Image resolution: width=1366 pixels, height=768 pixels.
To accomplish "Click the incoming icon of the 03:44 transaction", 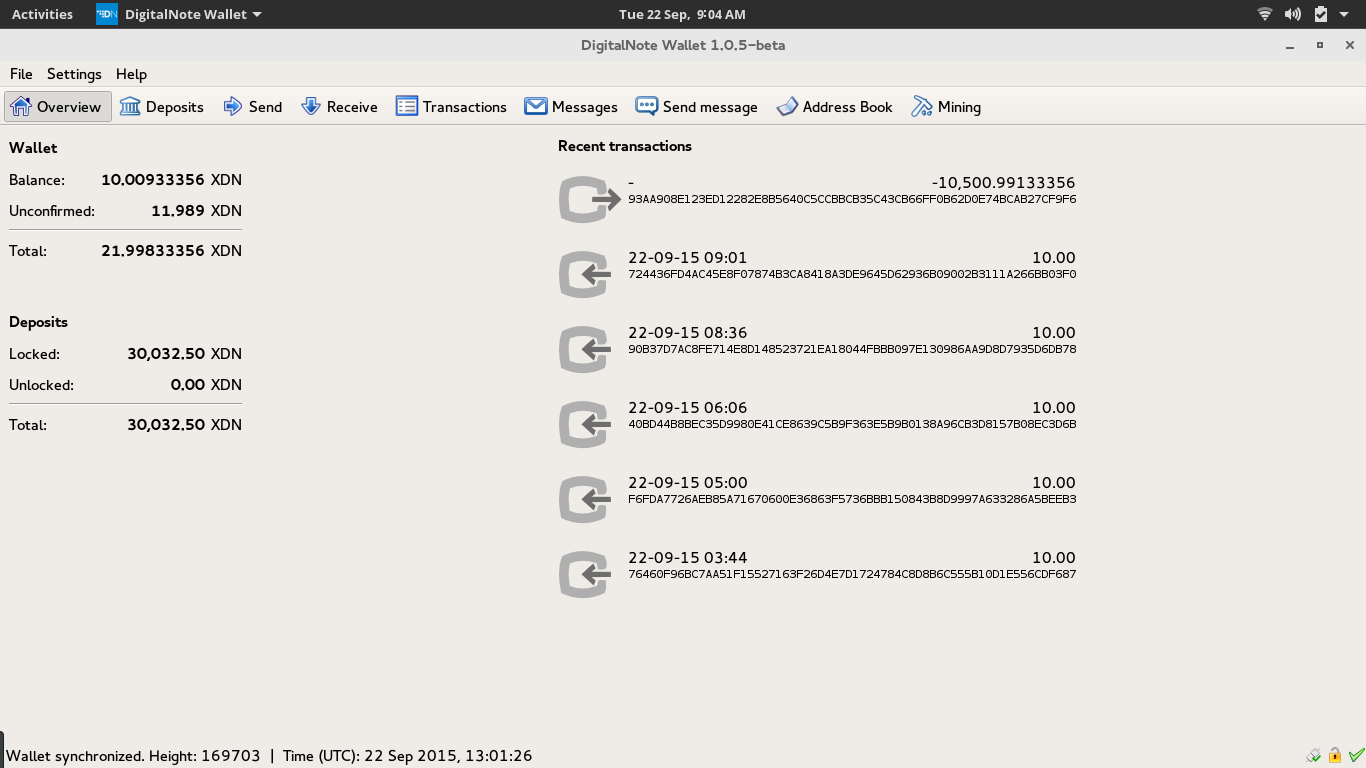I will 585,574.
